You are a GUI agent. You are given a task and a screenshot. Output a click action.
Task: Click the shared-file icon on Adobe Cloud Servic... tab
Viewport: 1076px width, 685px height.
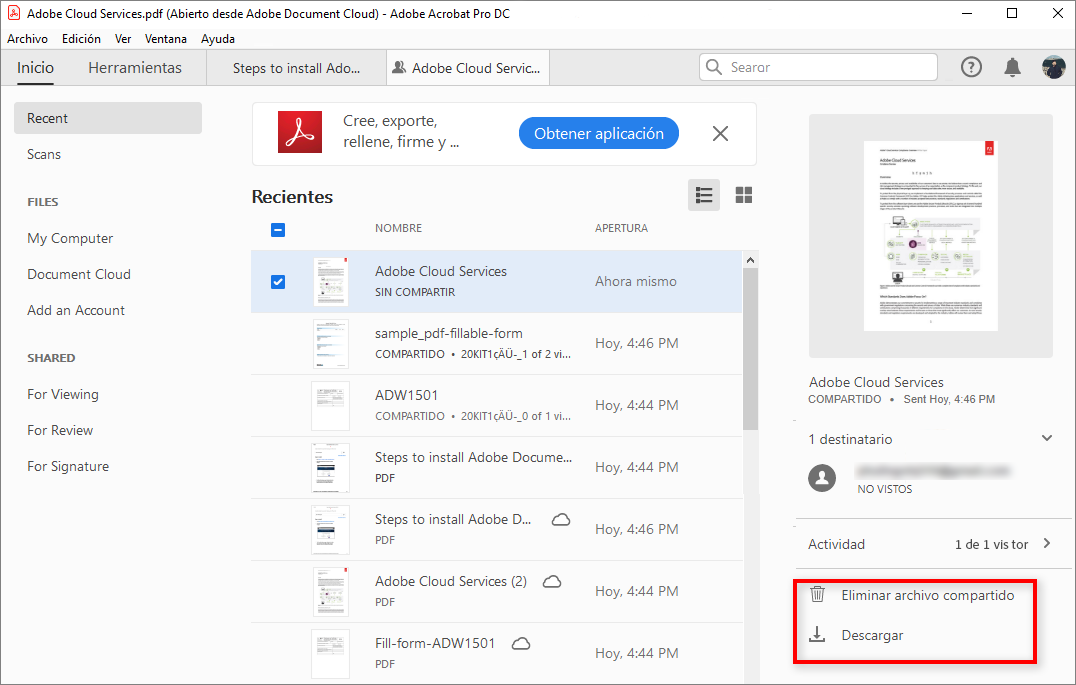pyautogui.click(x=399, y=67)
